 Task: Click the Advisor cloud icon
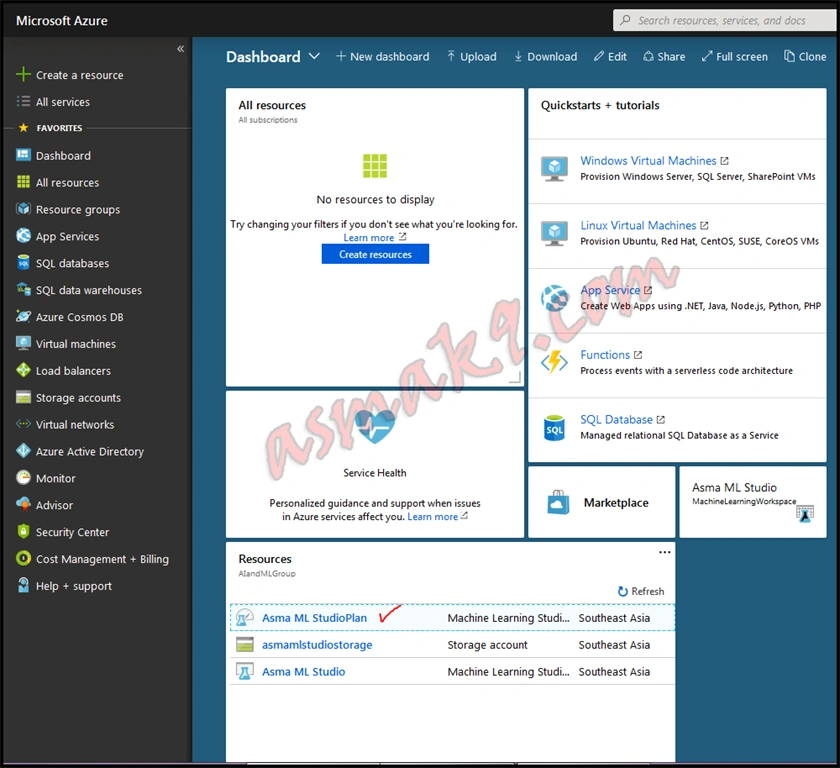(23, 505)
